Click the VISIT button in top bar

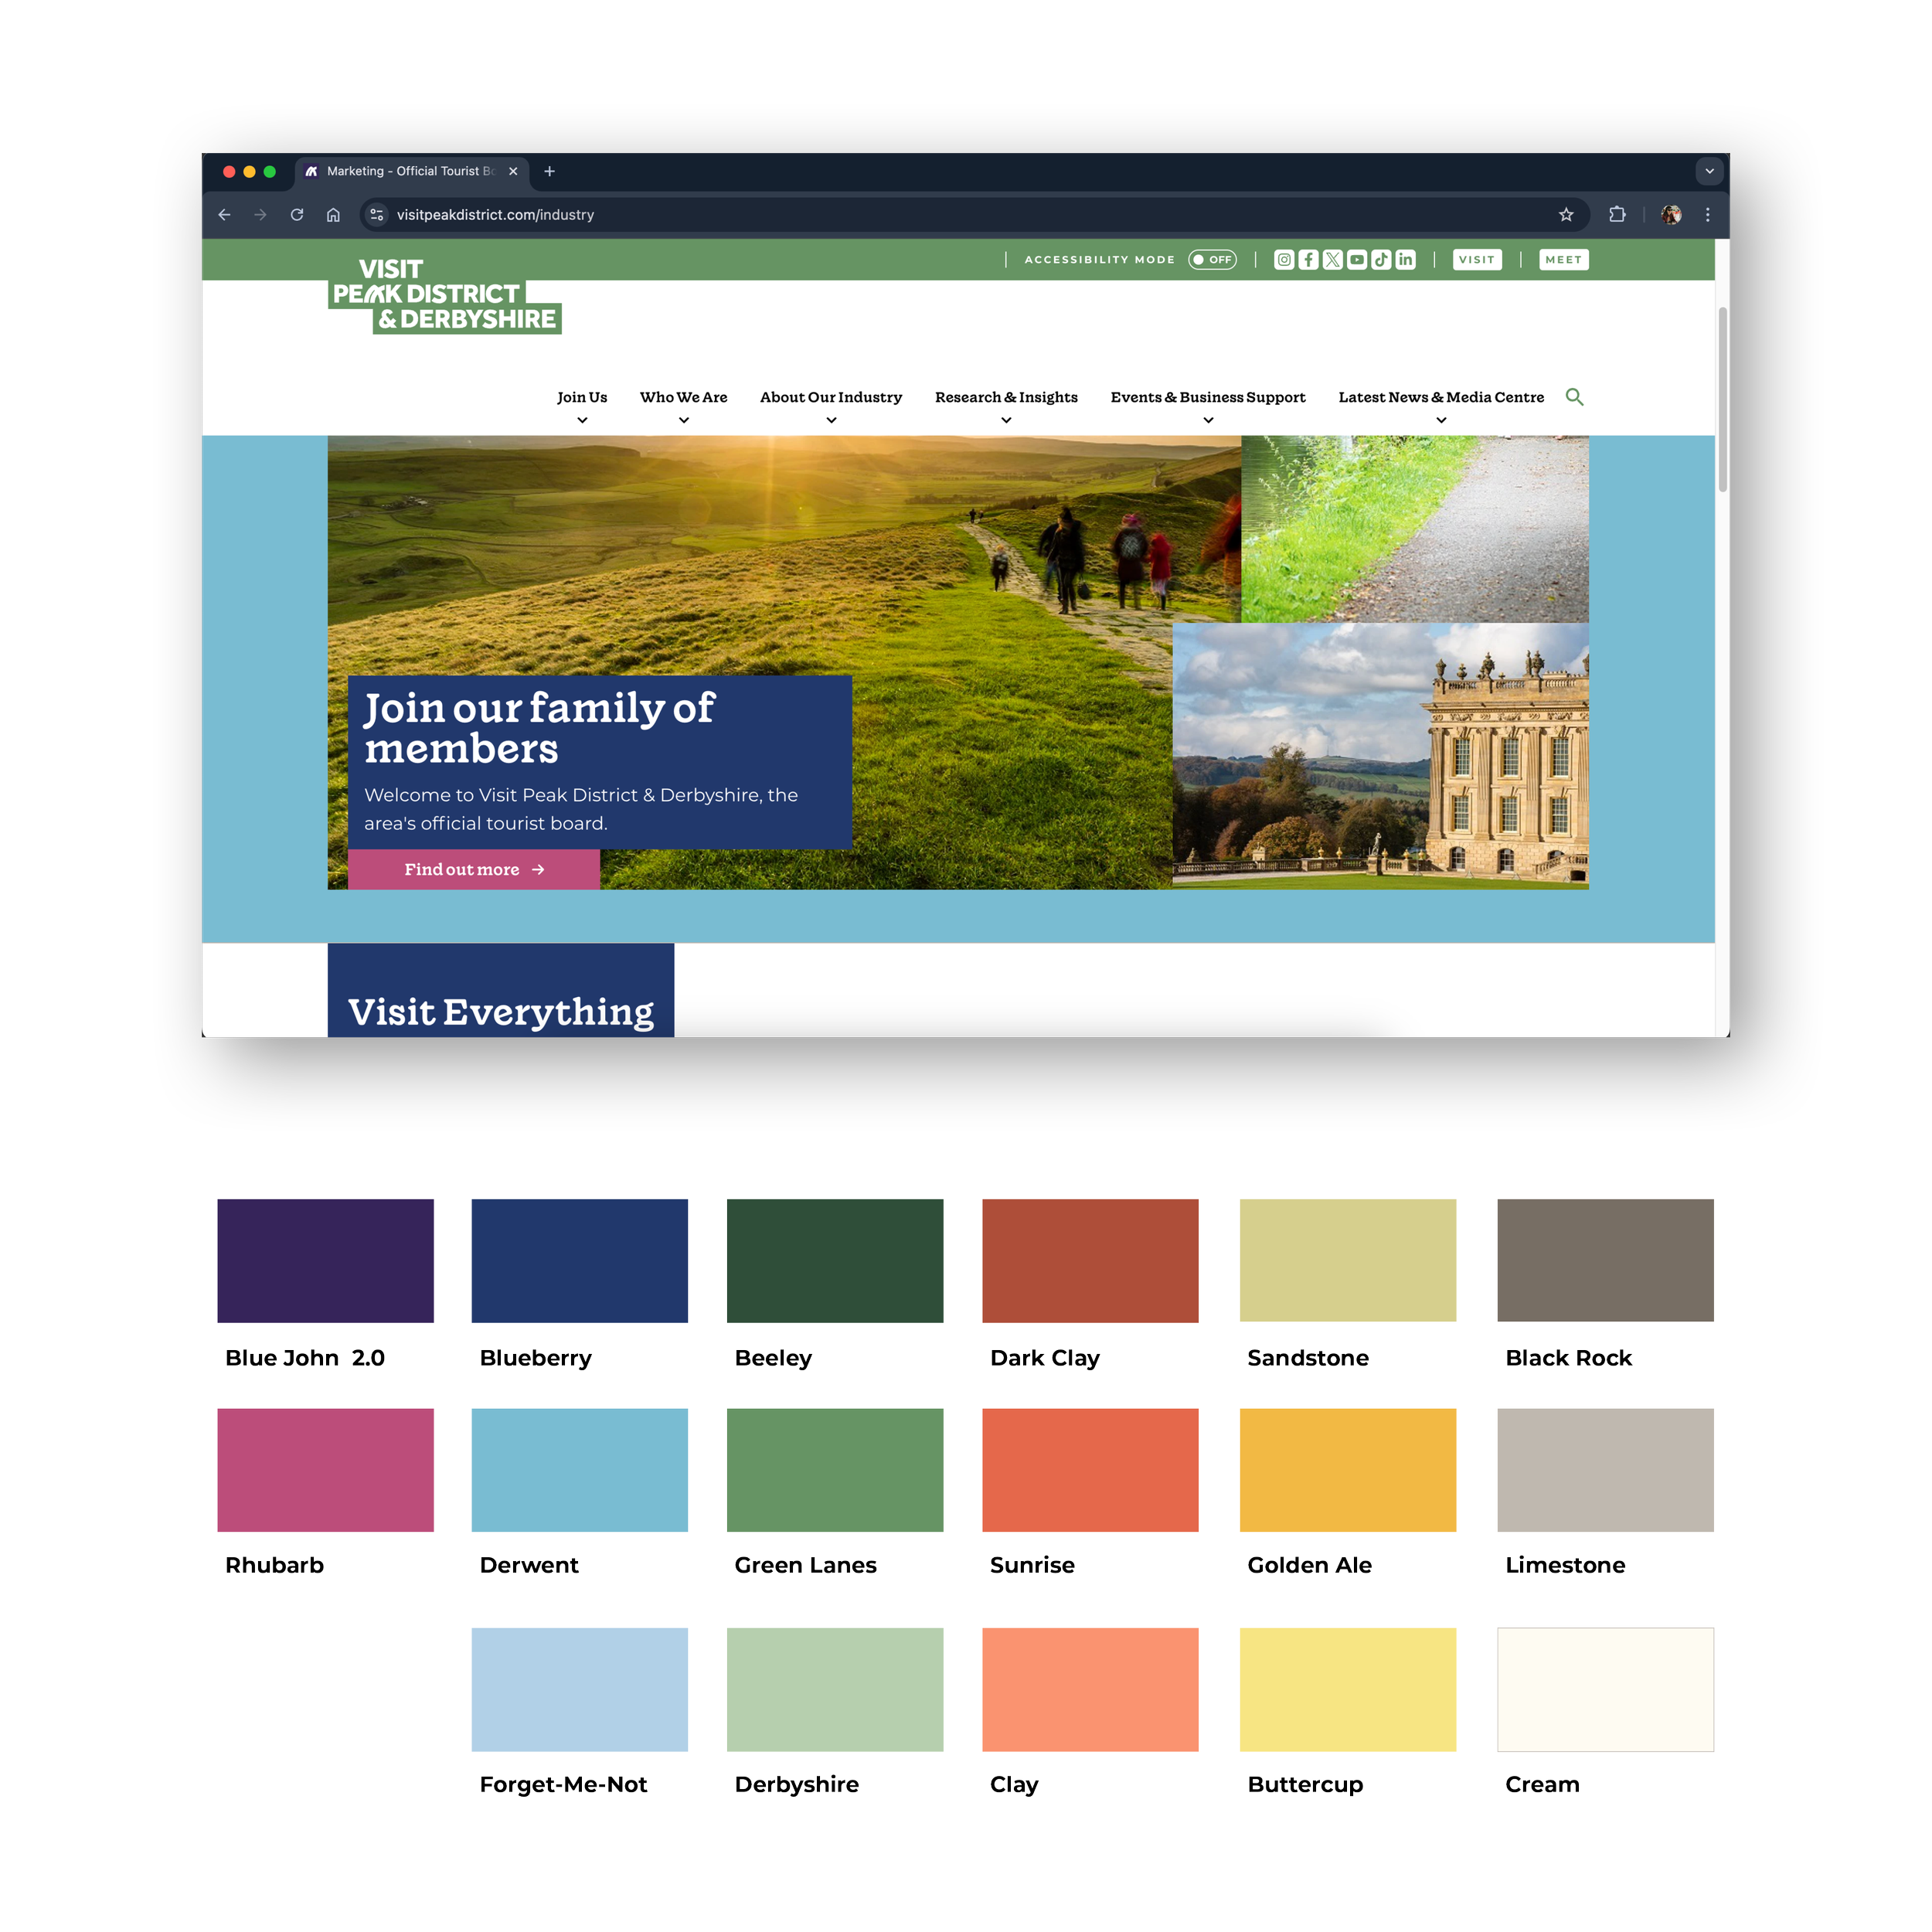pos(1477,260)
